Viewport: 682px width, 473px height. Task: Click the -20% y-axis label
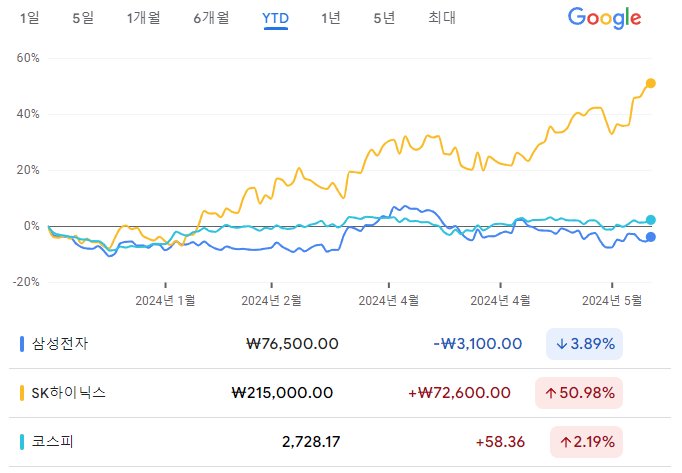(26, 282)
